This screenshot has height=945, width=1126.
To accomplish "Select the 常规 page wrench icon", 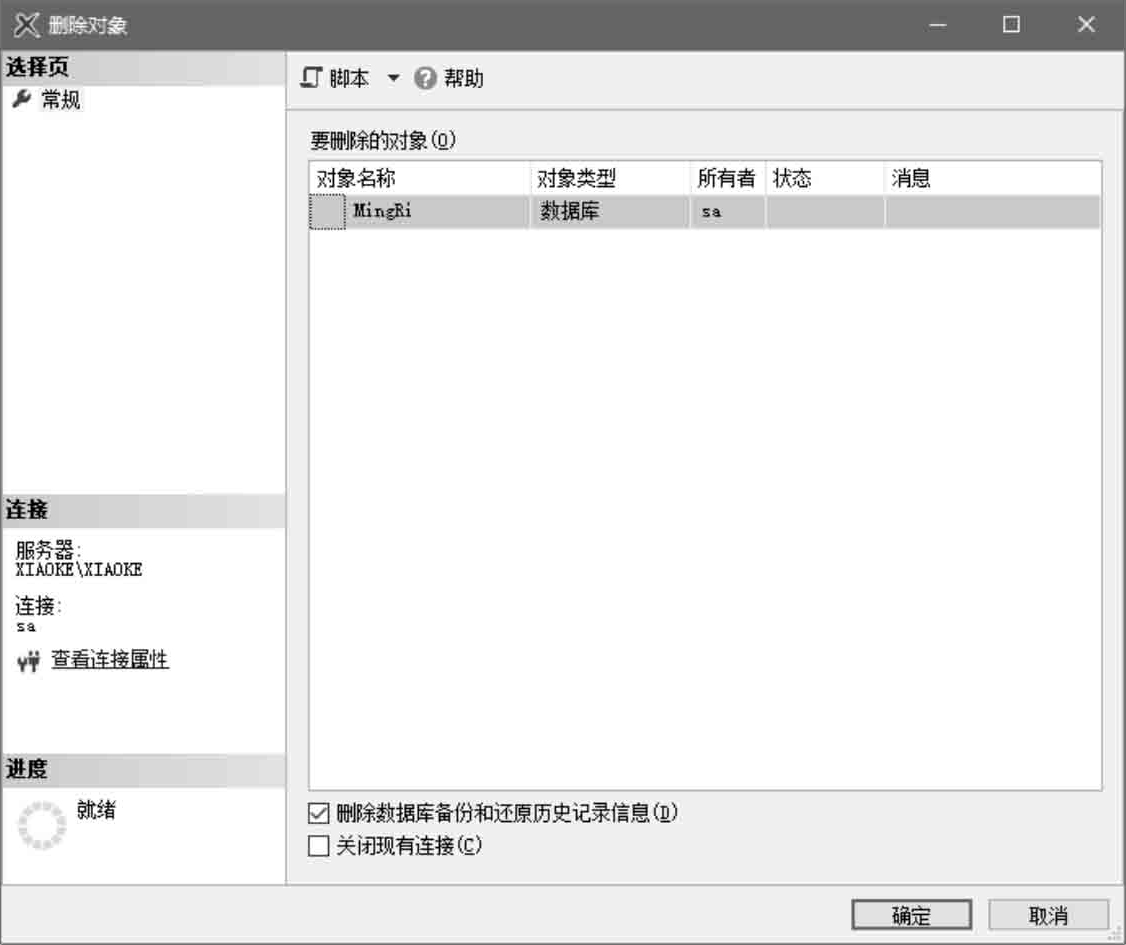I will click(x=21, y=100).
